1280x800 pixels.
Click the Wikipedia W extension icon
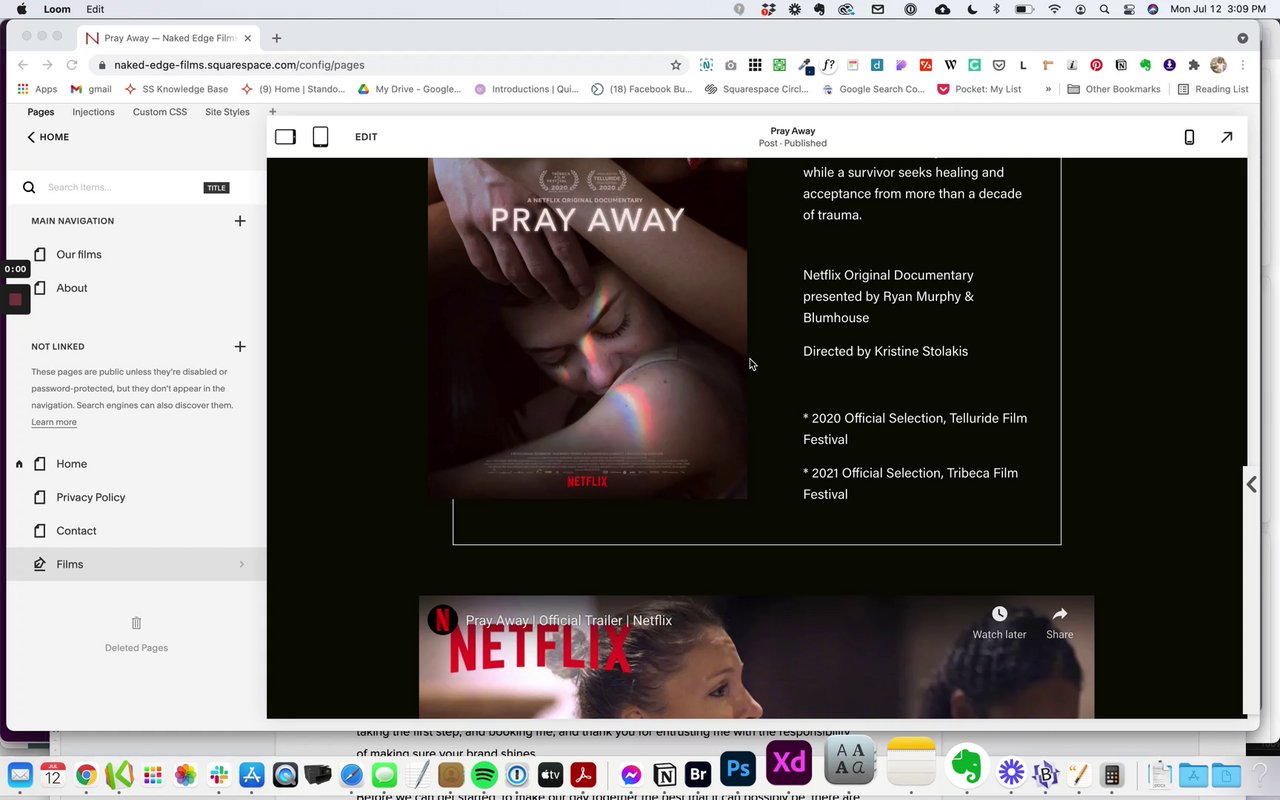coord(950,65)
